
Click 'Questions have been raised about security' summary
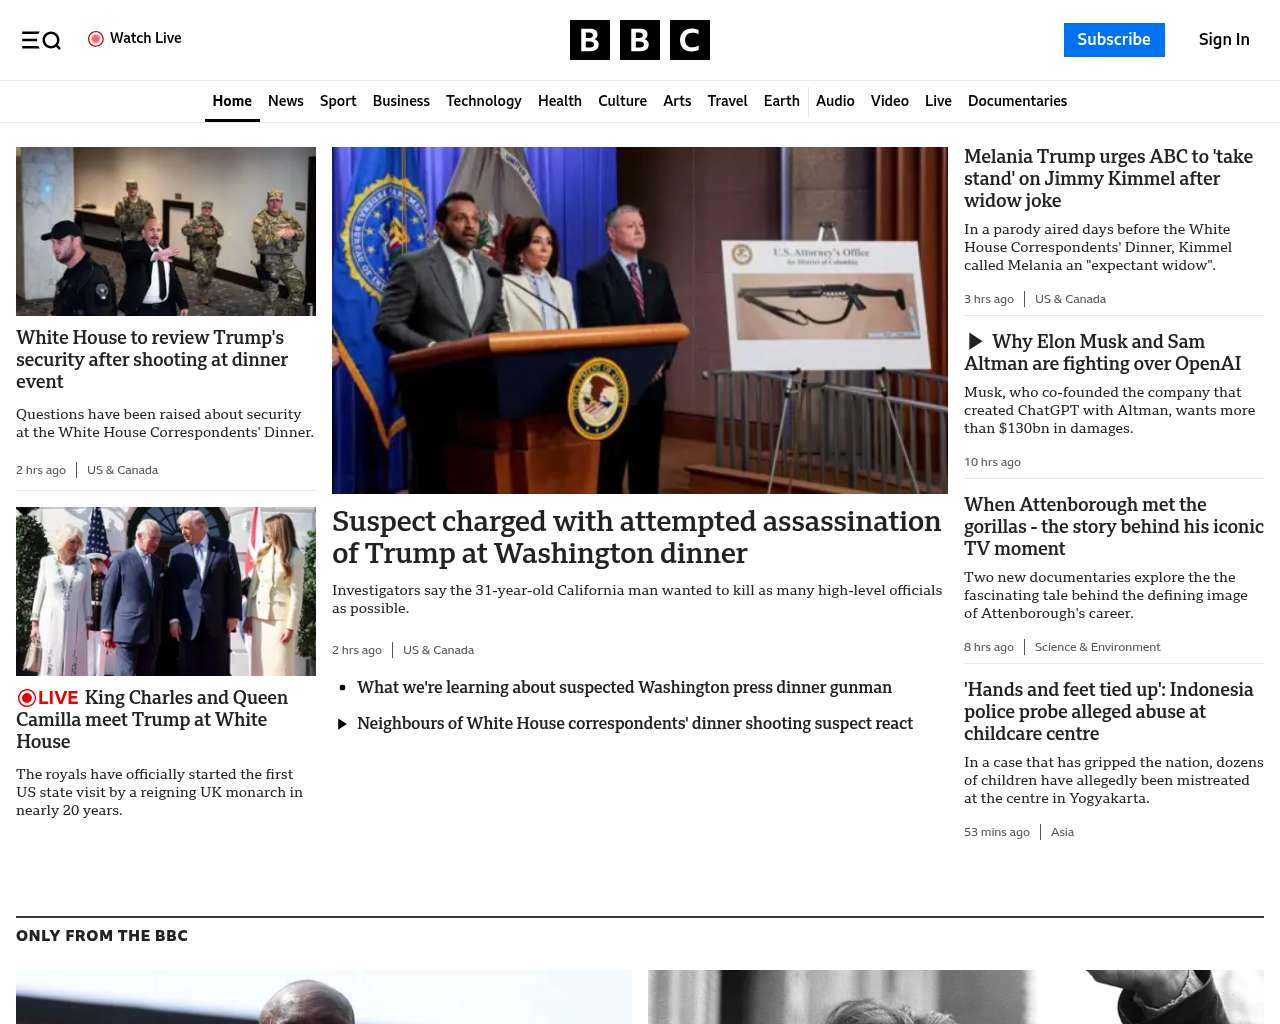tap(165, 423)
